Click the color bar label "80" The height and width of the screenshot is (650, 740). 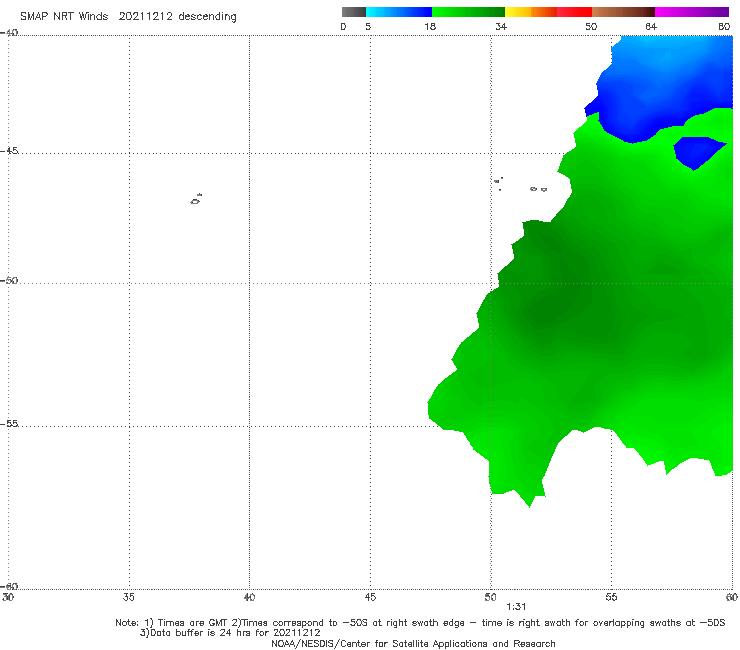pyautogui.click(x=724, y=27)
